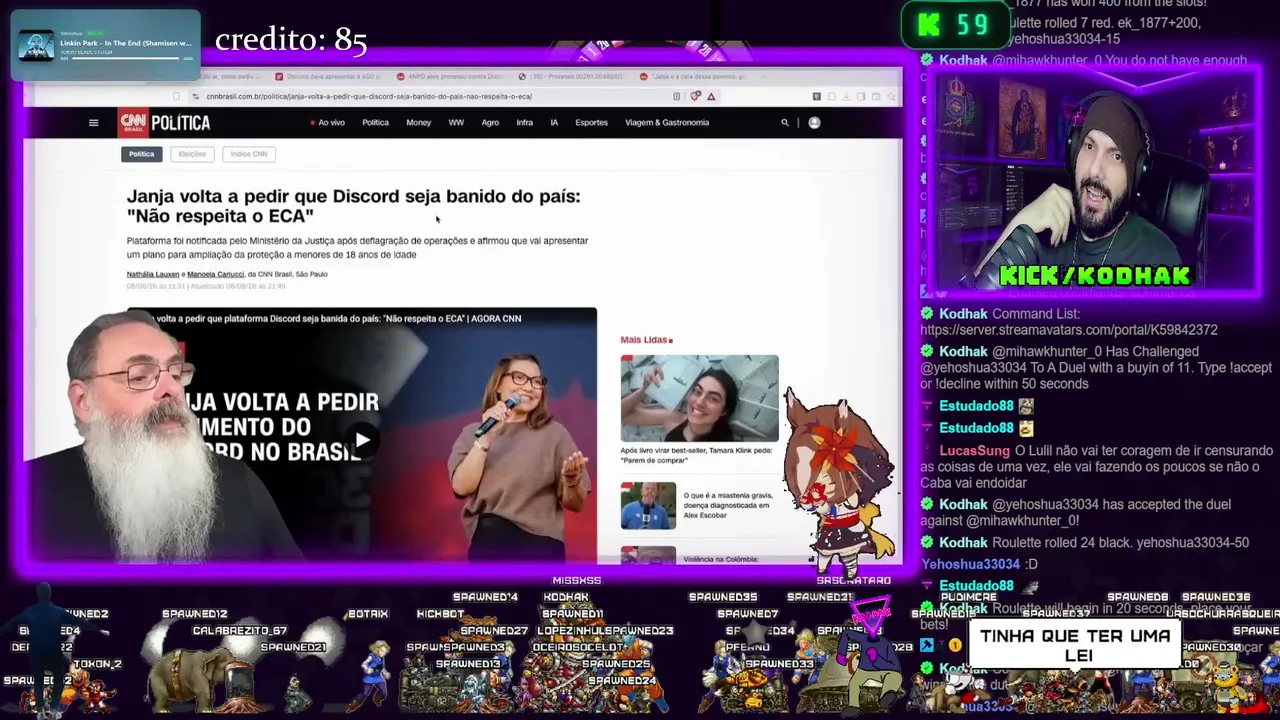Switch to the Índice CNN pill tab

click(x=249, y=154)
